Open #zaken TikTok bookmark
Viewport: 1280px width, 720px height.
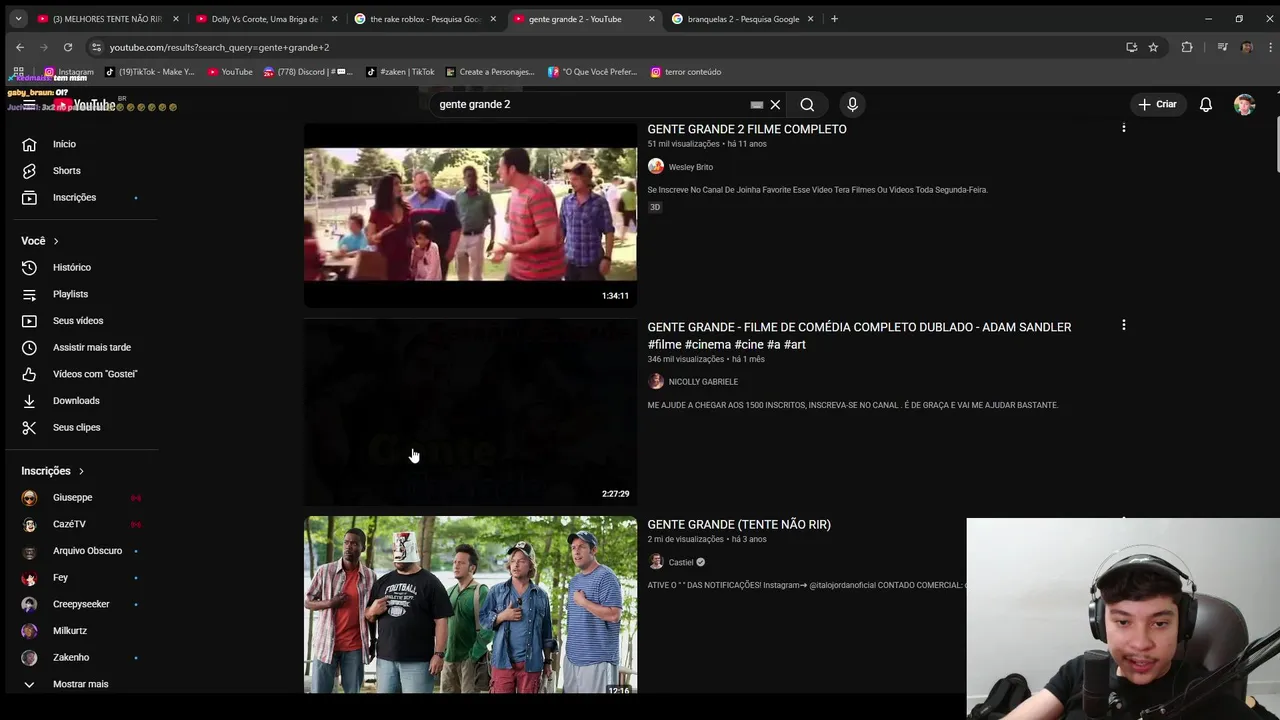(x=400, y=72)
